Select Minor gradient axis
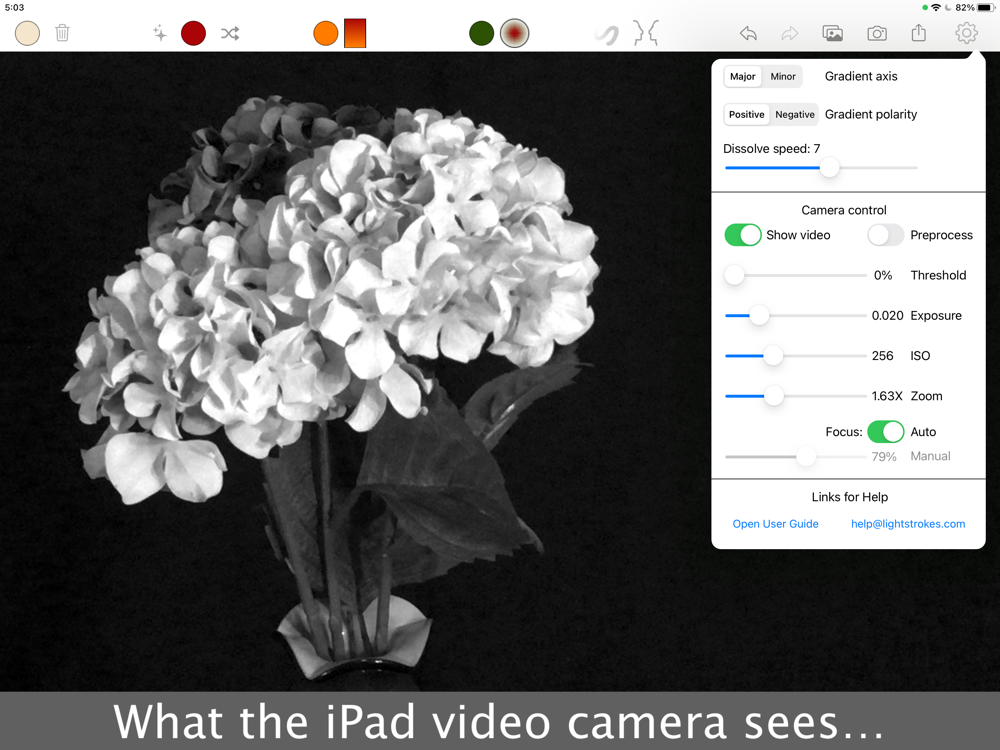Viewport: 1000px width, 750px height. pyautogui.click(x=783, y=77)
